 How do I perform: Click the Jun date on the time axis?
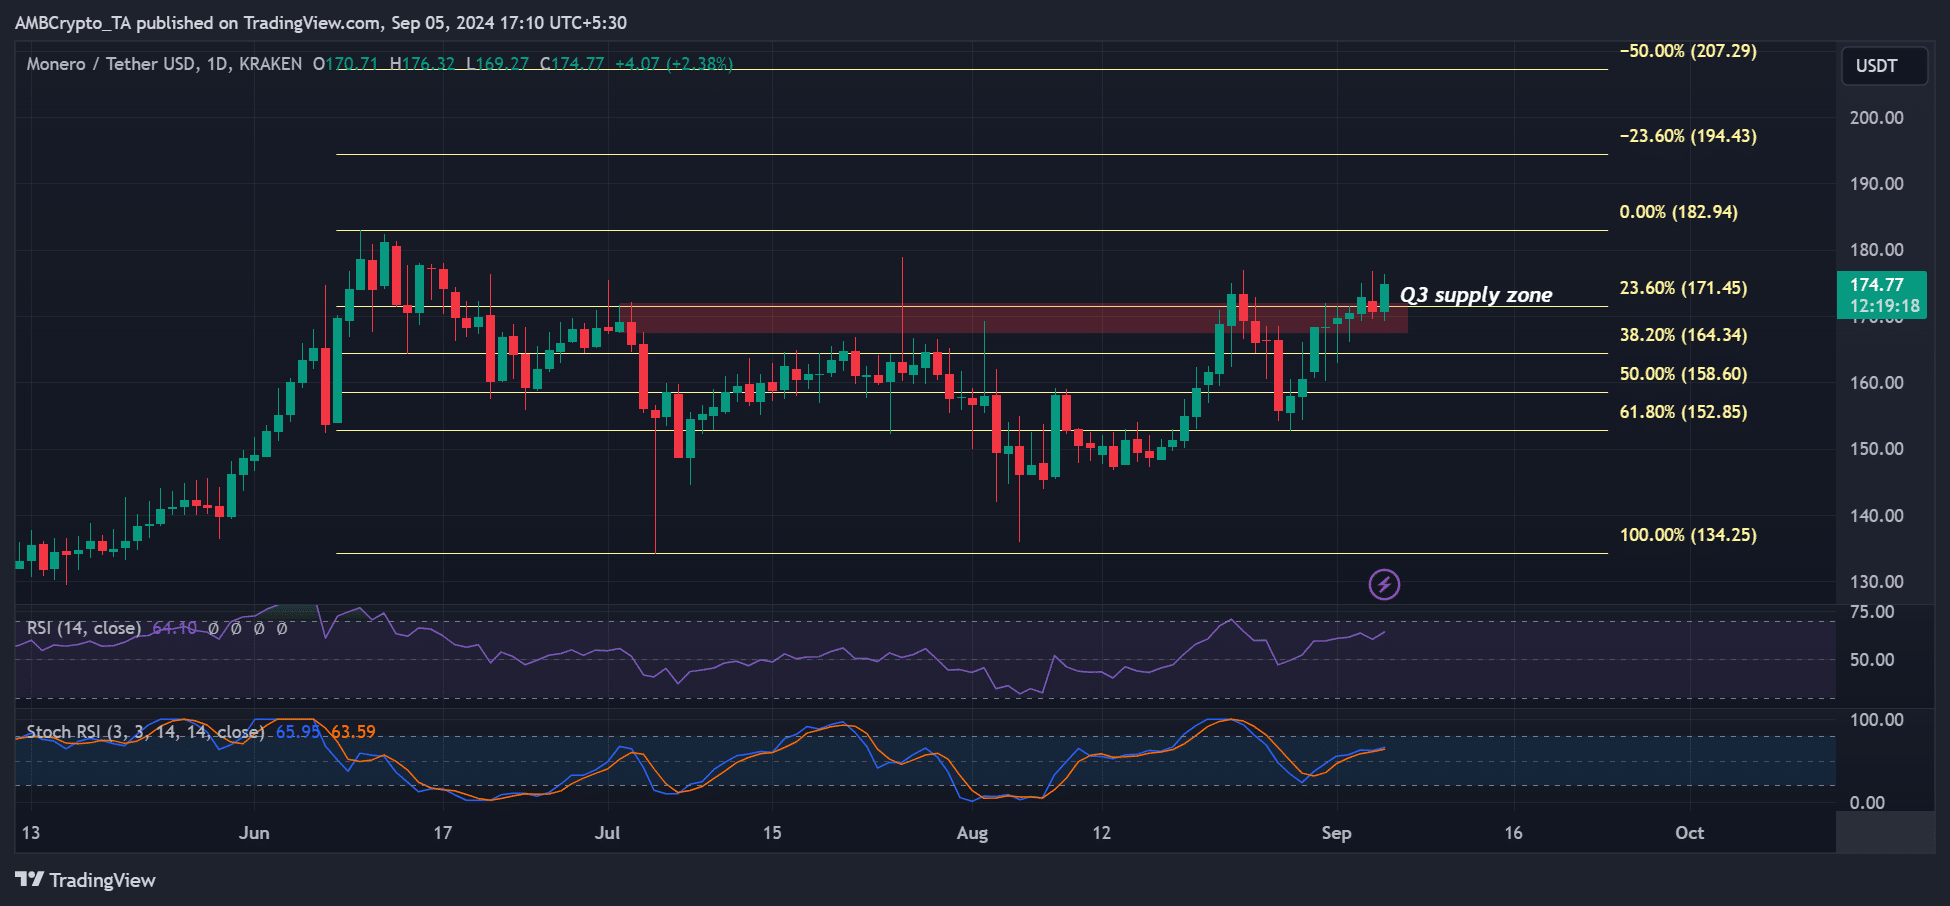pyautogui.click(x=254, y=833)
